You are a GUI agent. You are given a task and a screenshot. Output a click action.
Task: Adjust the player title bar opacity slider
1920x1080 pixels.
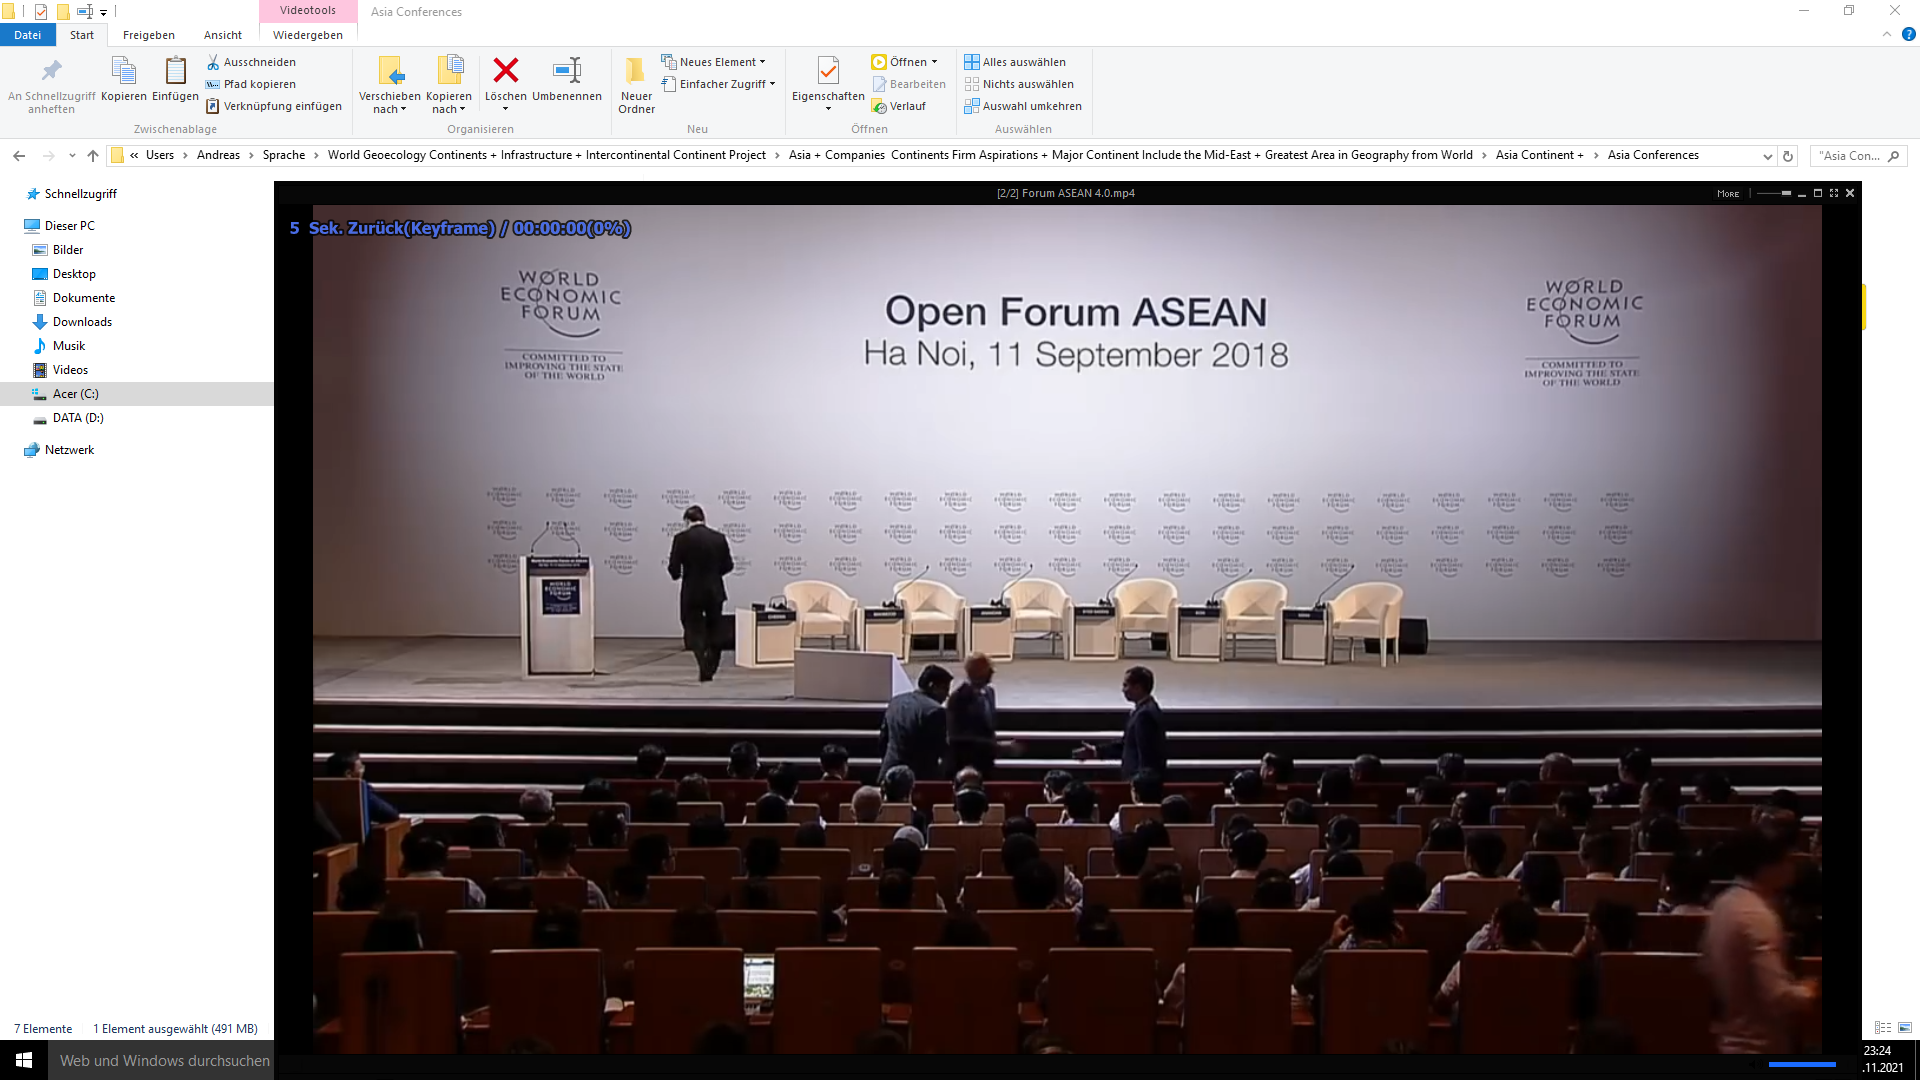[x=1774, y=193]
